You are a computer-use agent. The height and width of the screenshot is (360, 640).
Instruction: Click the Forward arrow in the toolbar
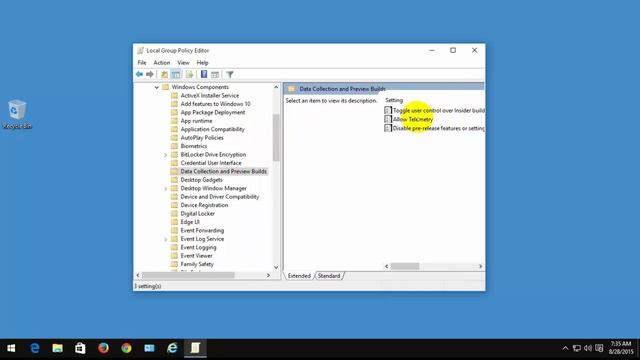[150, 74]
